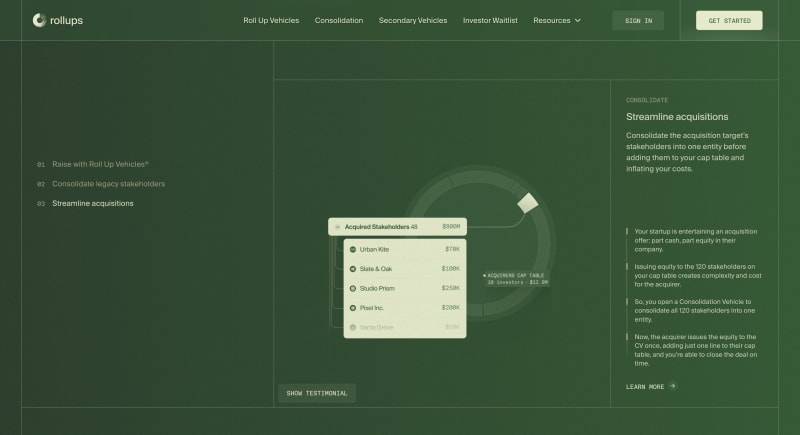
Task: Click the highlighted segment on the ring chart
Action: click(x=528, y=203)
